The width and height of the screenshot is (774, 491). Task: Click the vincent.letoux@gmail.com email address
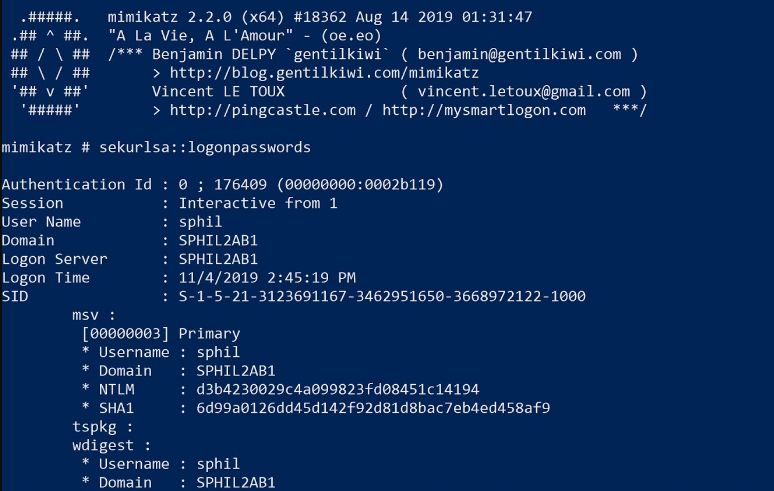(524, 91)
